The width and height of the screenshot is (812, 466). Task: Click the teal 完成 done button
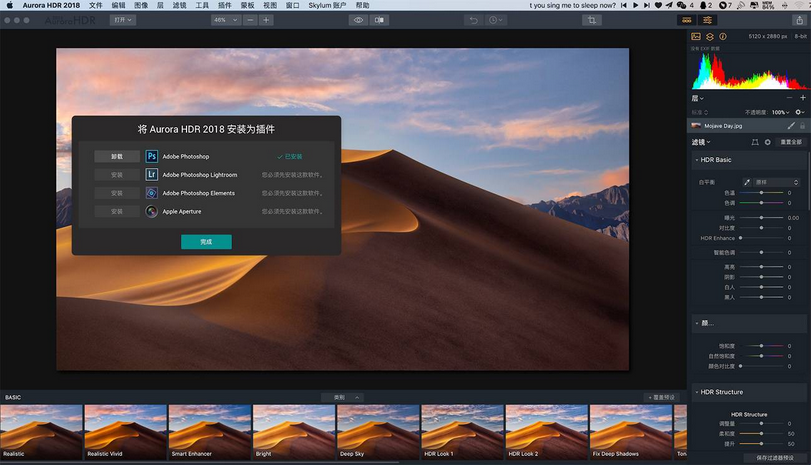pos(206,242)
